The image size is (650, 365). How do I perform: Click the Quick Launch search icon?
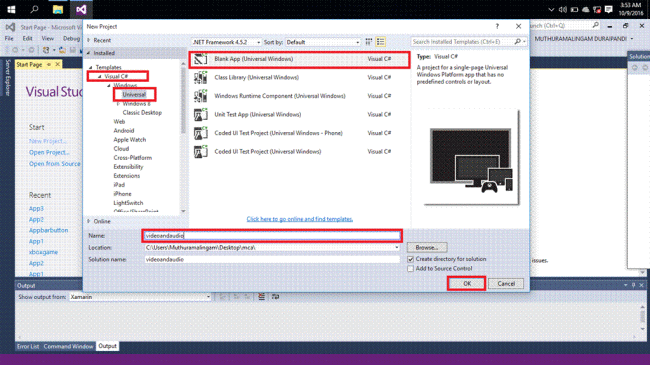pos(596,25)
